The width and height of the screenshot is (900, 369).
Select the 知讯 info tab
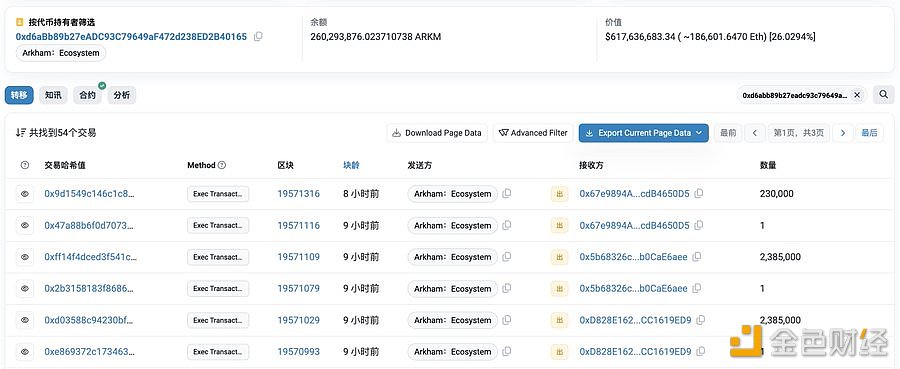tap(53, 95)
